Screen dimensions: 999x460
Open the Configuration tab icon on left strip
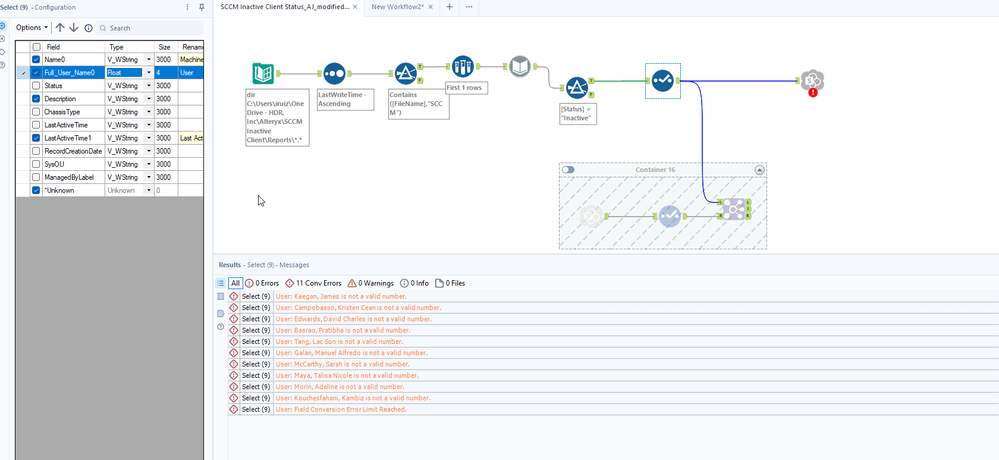(x=3, y=26)
